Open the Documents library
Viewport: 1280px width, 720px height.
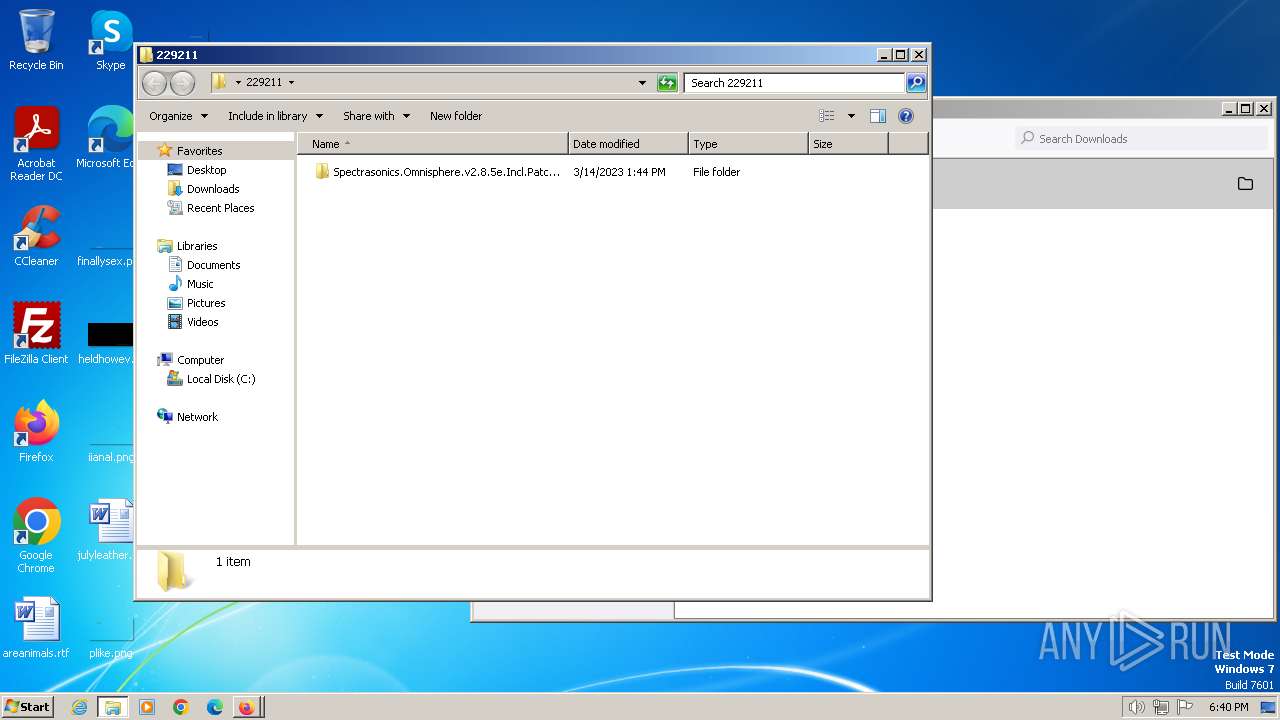coord(213,265)
